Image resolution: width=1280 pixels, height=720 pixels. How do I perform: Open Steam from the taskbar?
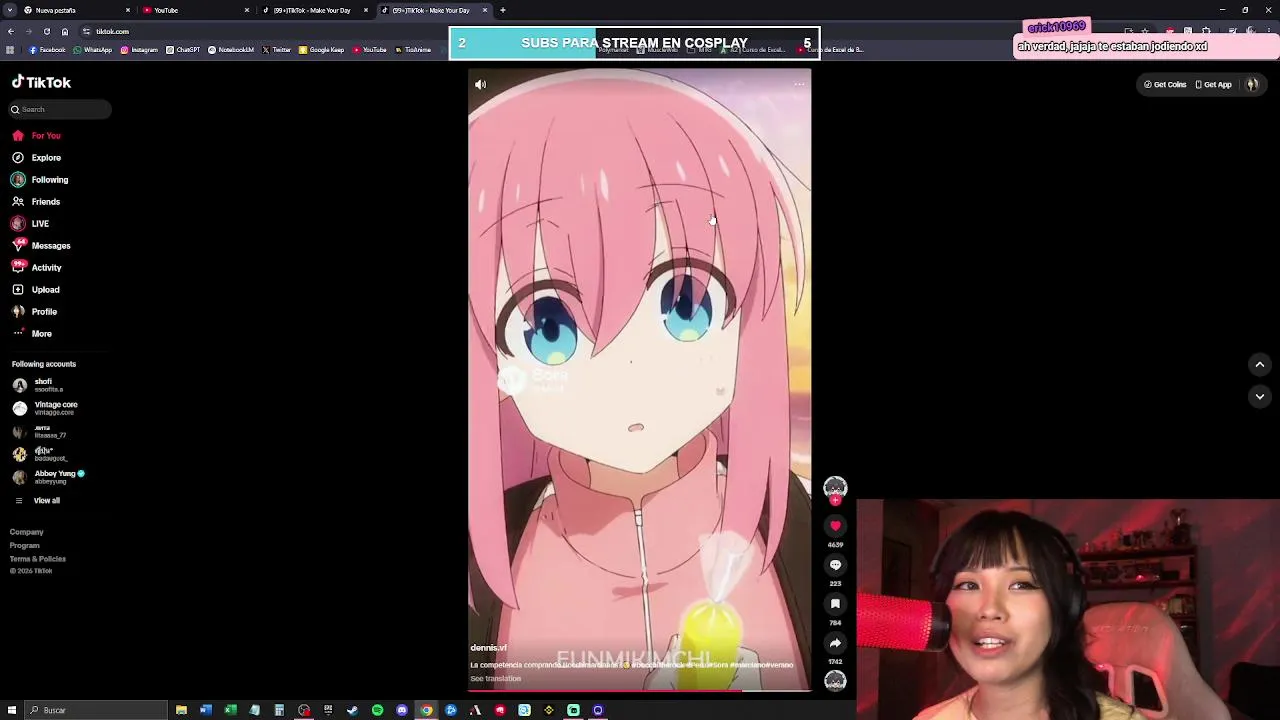click(x=352, y=710)
